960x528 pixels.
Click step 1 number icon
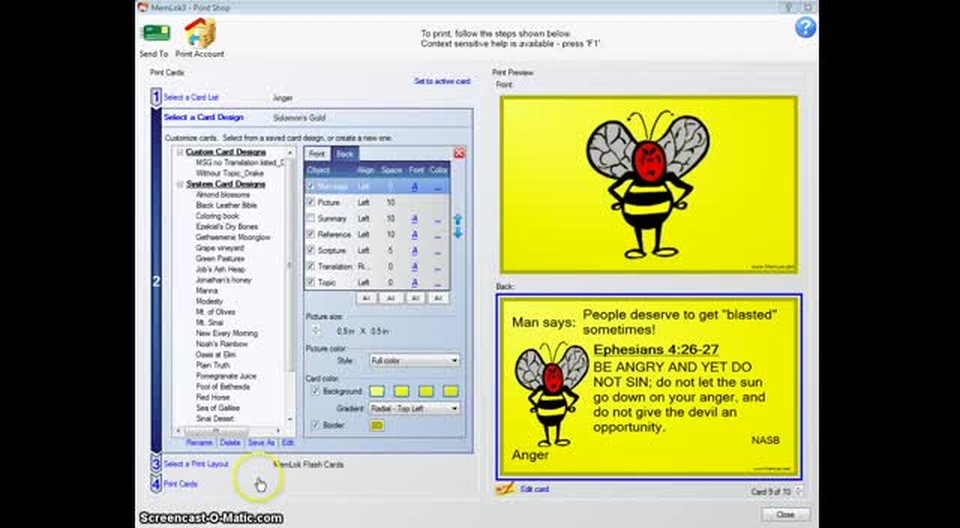(156, 97)
